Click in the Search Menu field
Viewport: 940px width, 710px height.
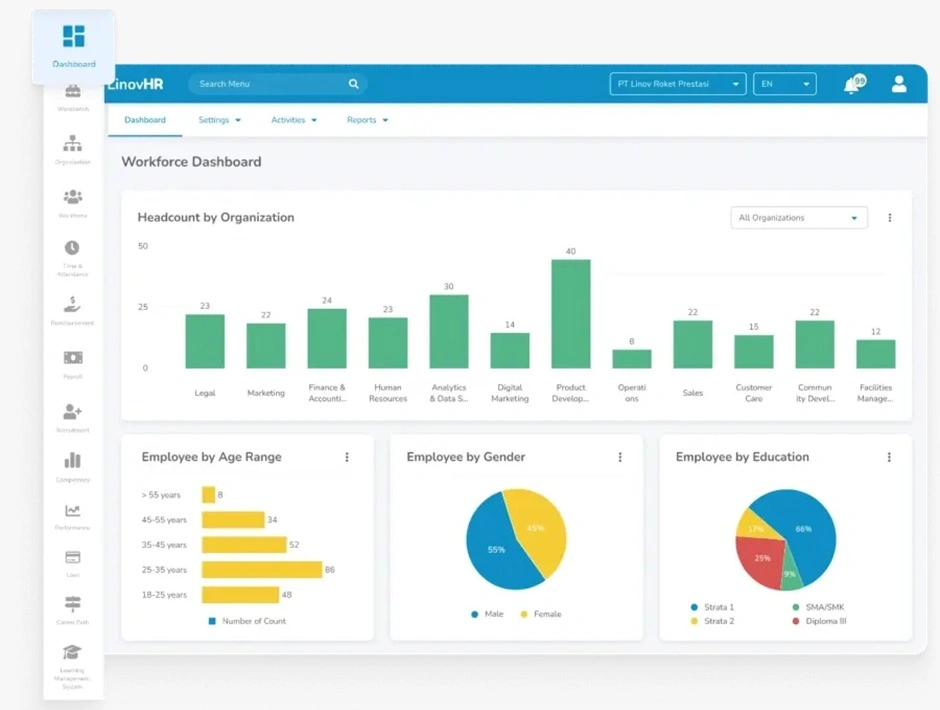click(268, 84)
